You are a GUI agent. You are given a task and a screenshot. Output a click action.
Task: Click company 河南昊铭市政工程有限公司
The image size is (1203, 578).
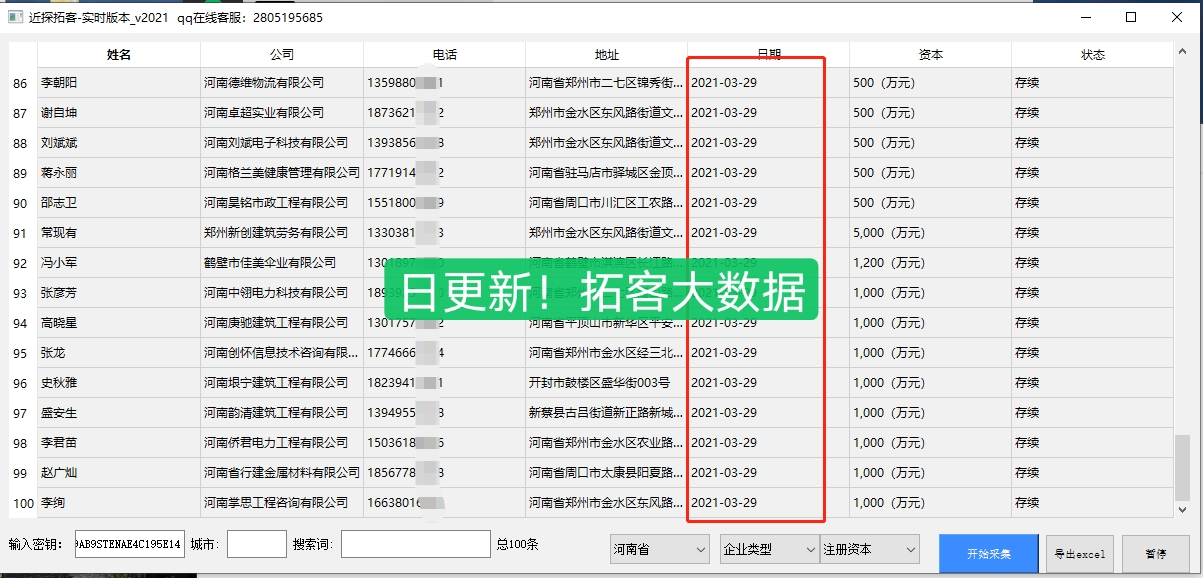[282, 203]
